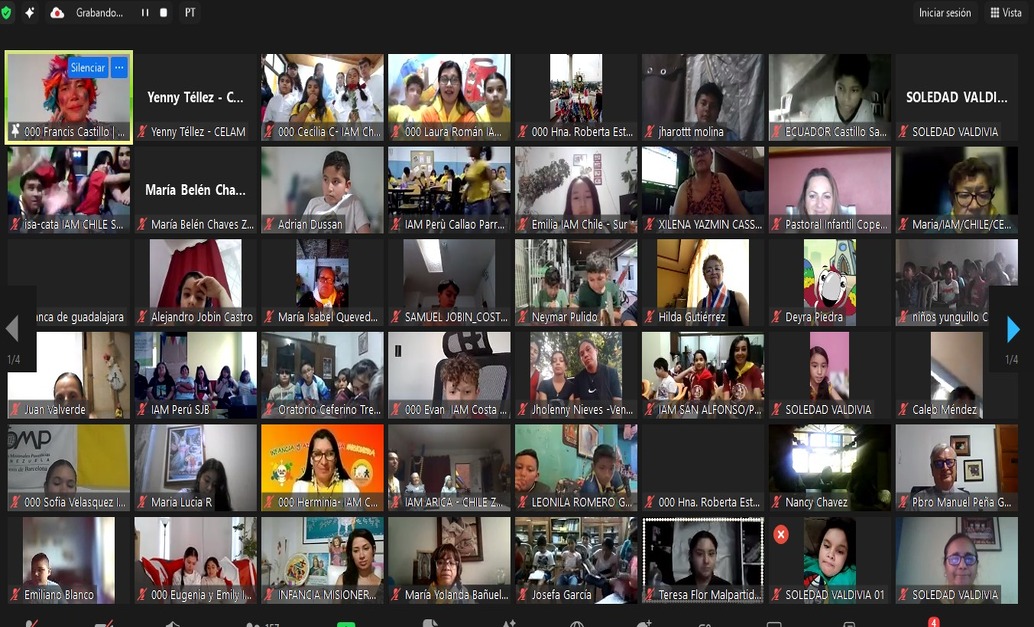Open the Vista layout dropdown
Screen dimensions: 1034x627
(x=1006, y=13)
